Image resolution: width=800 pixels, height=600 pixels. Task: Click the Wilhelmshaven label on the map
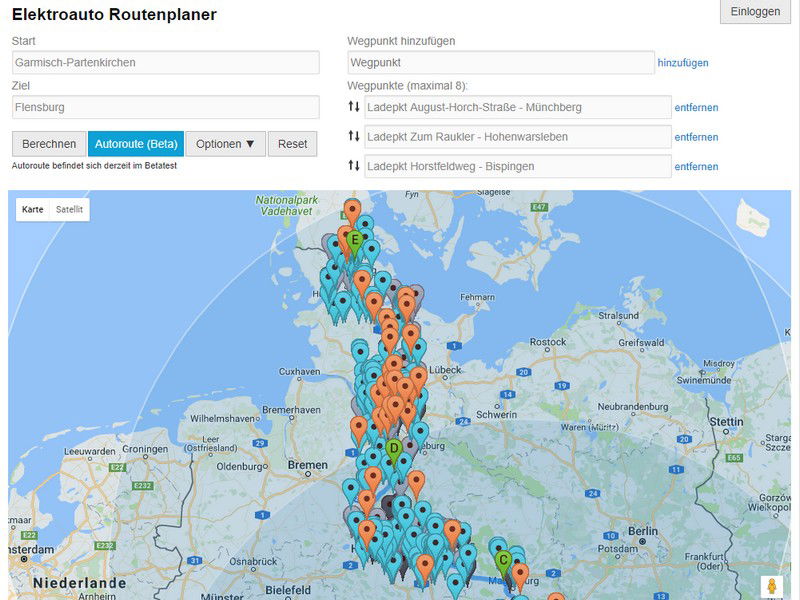222,419
